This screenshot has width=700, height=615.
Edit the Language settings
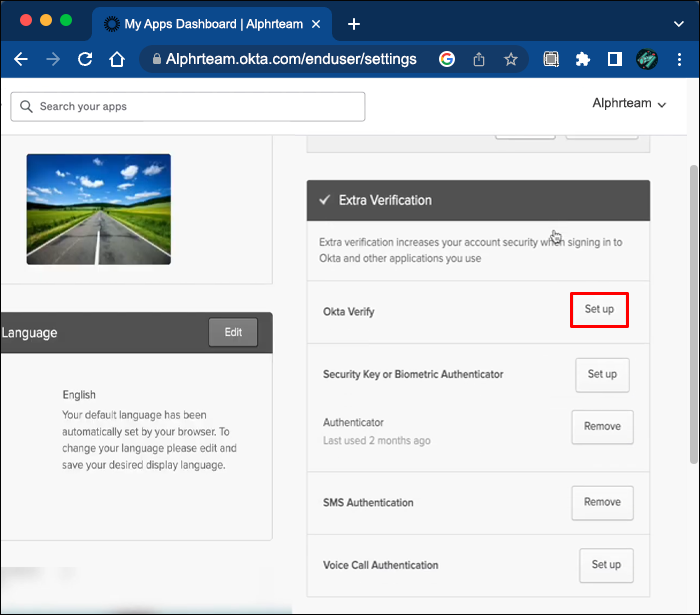point(233,333)
